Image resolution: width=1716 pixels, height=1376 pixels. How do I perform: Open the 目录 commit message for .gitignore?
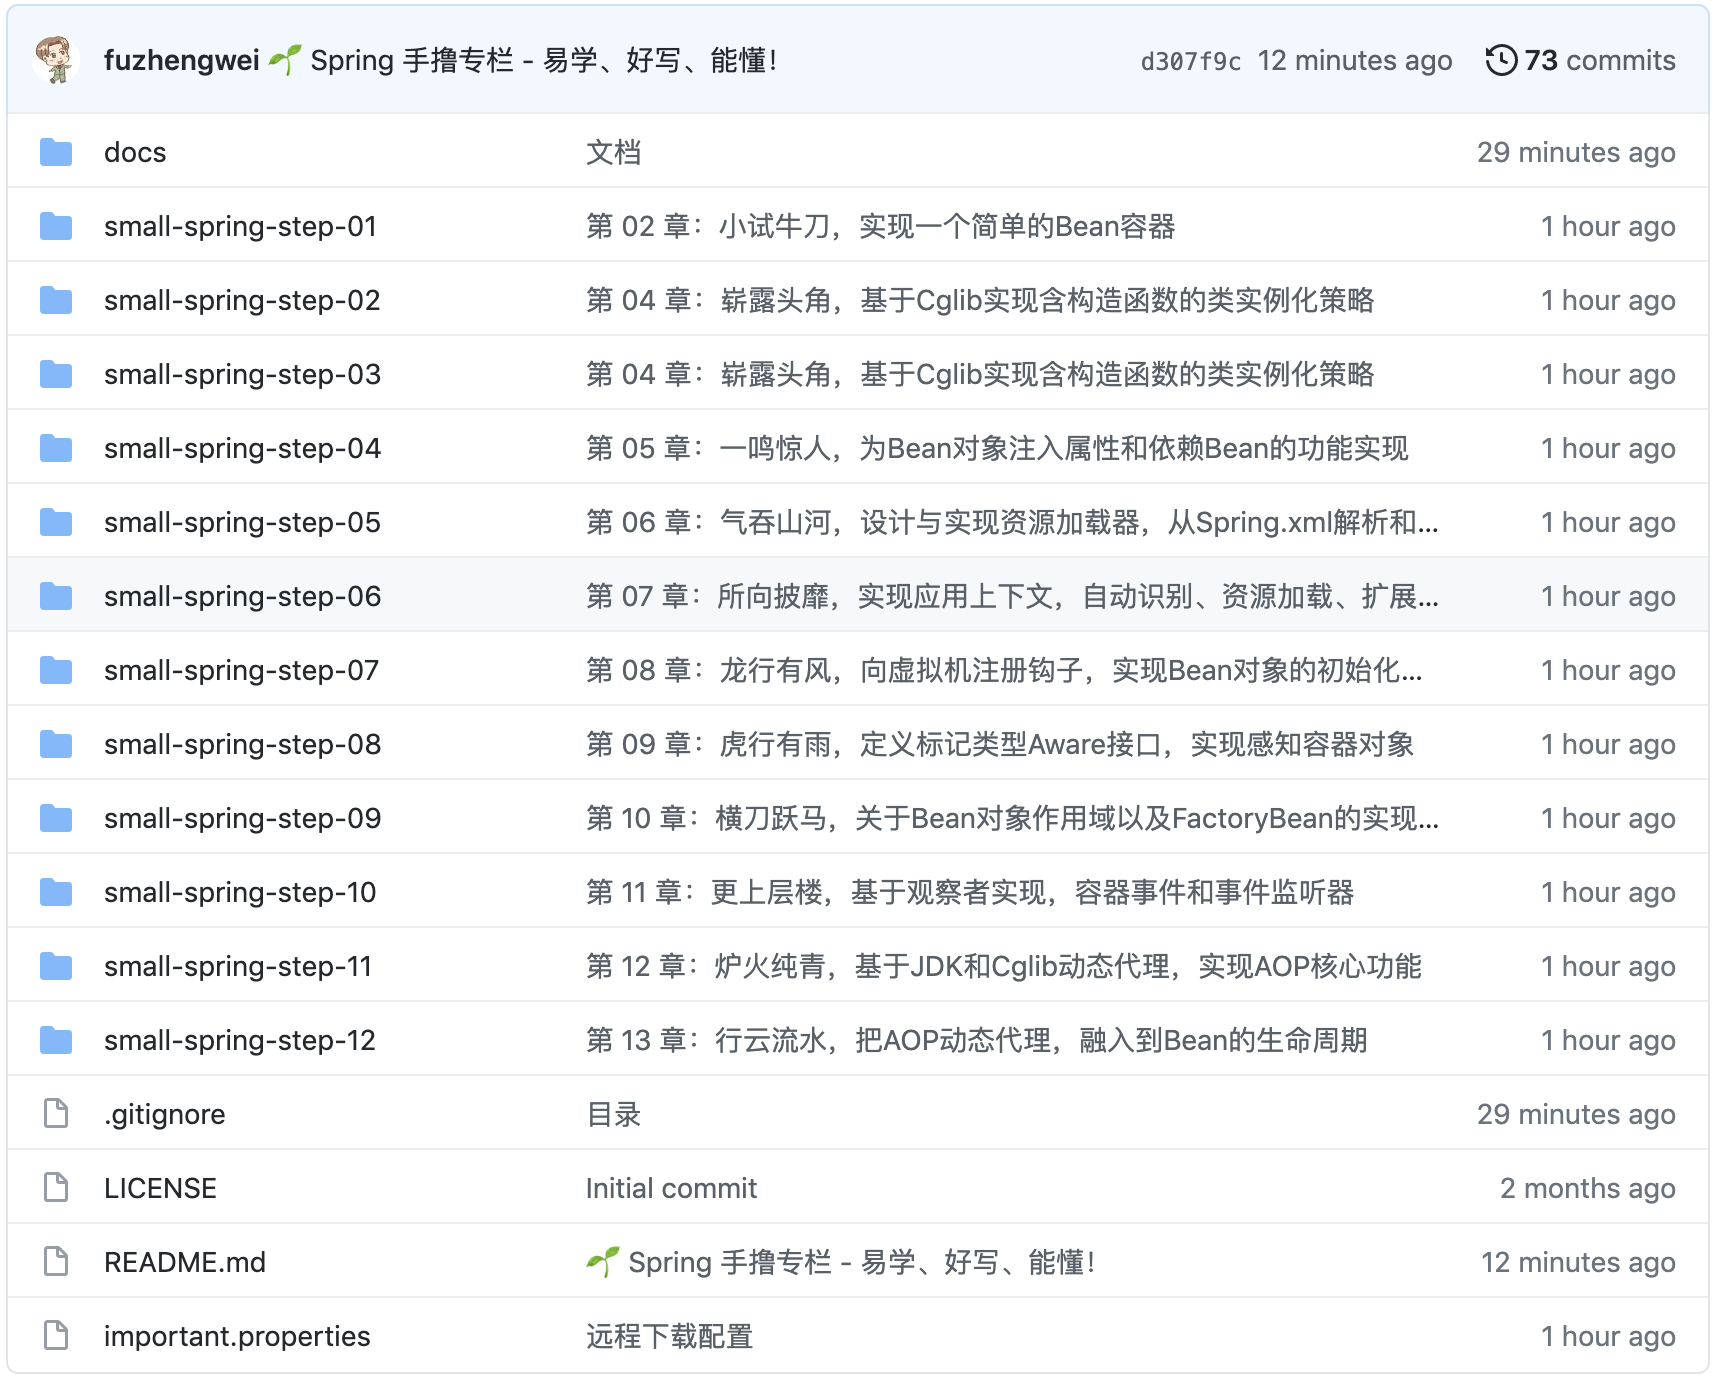click(x=614, y=1114)
